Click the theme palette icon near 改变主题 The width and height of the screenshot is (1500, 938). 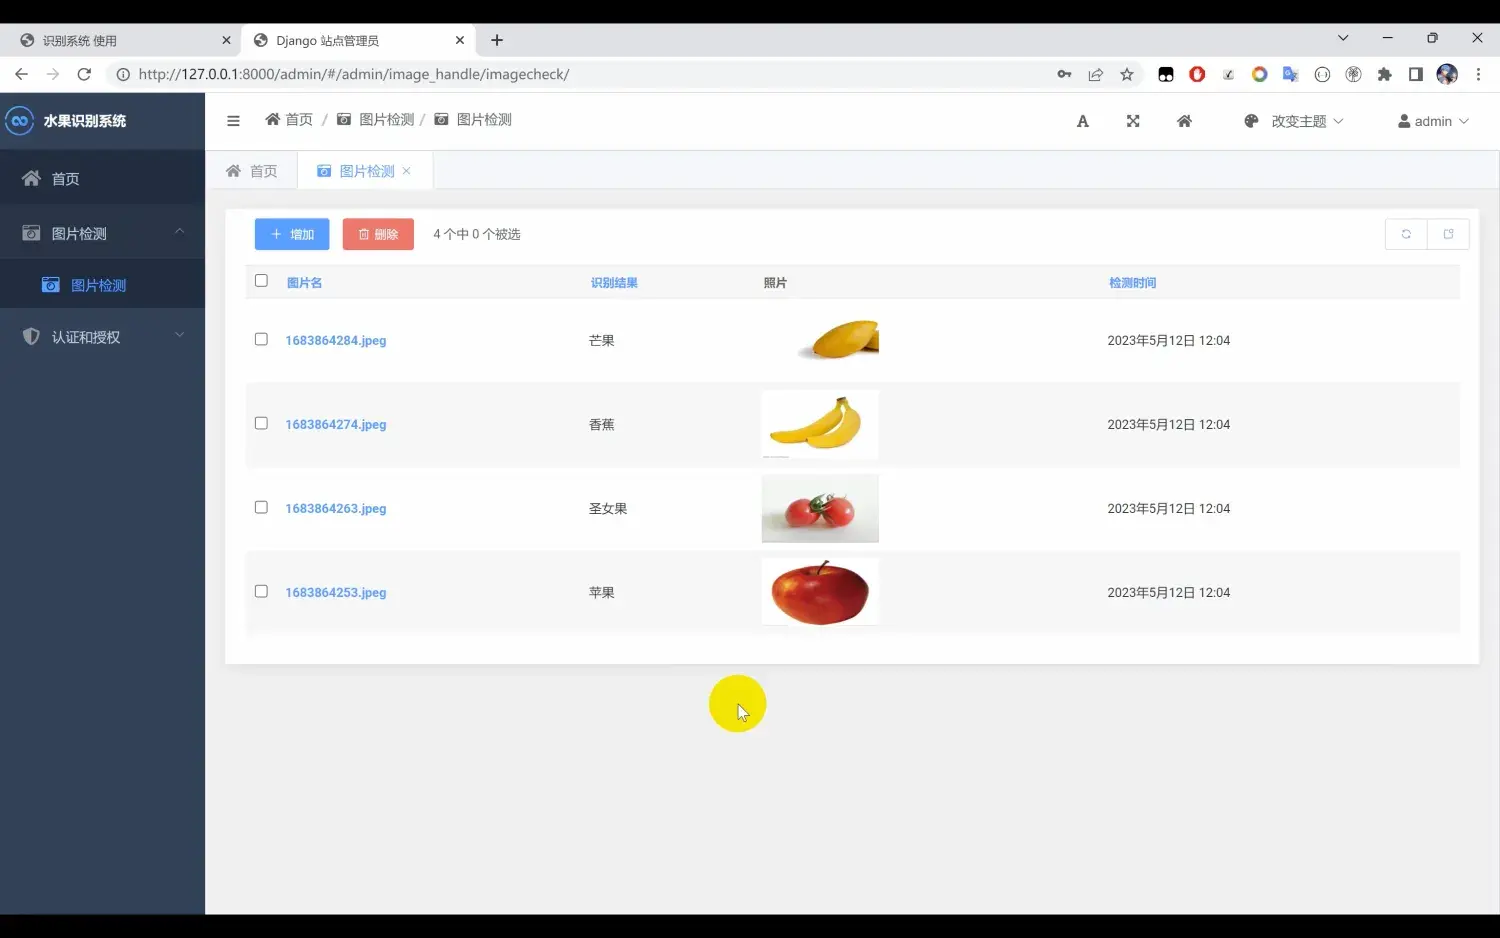[1251, 120]
